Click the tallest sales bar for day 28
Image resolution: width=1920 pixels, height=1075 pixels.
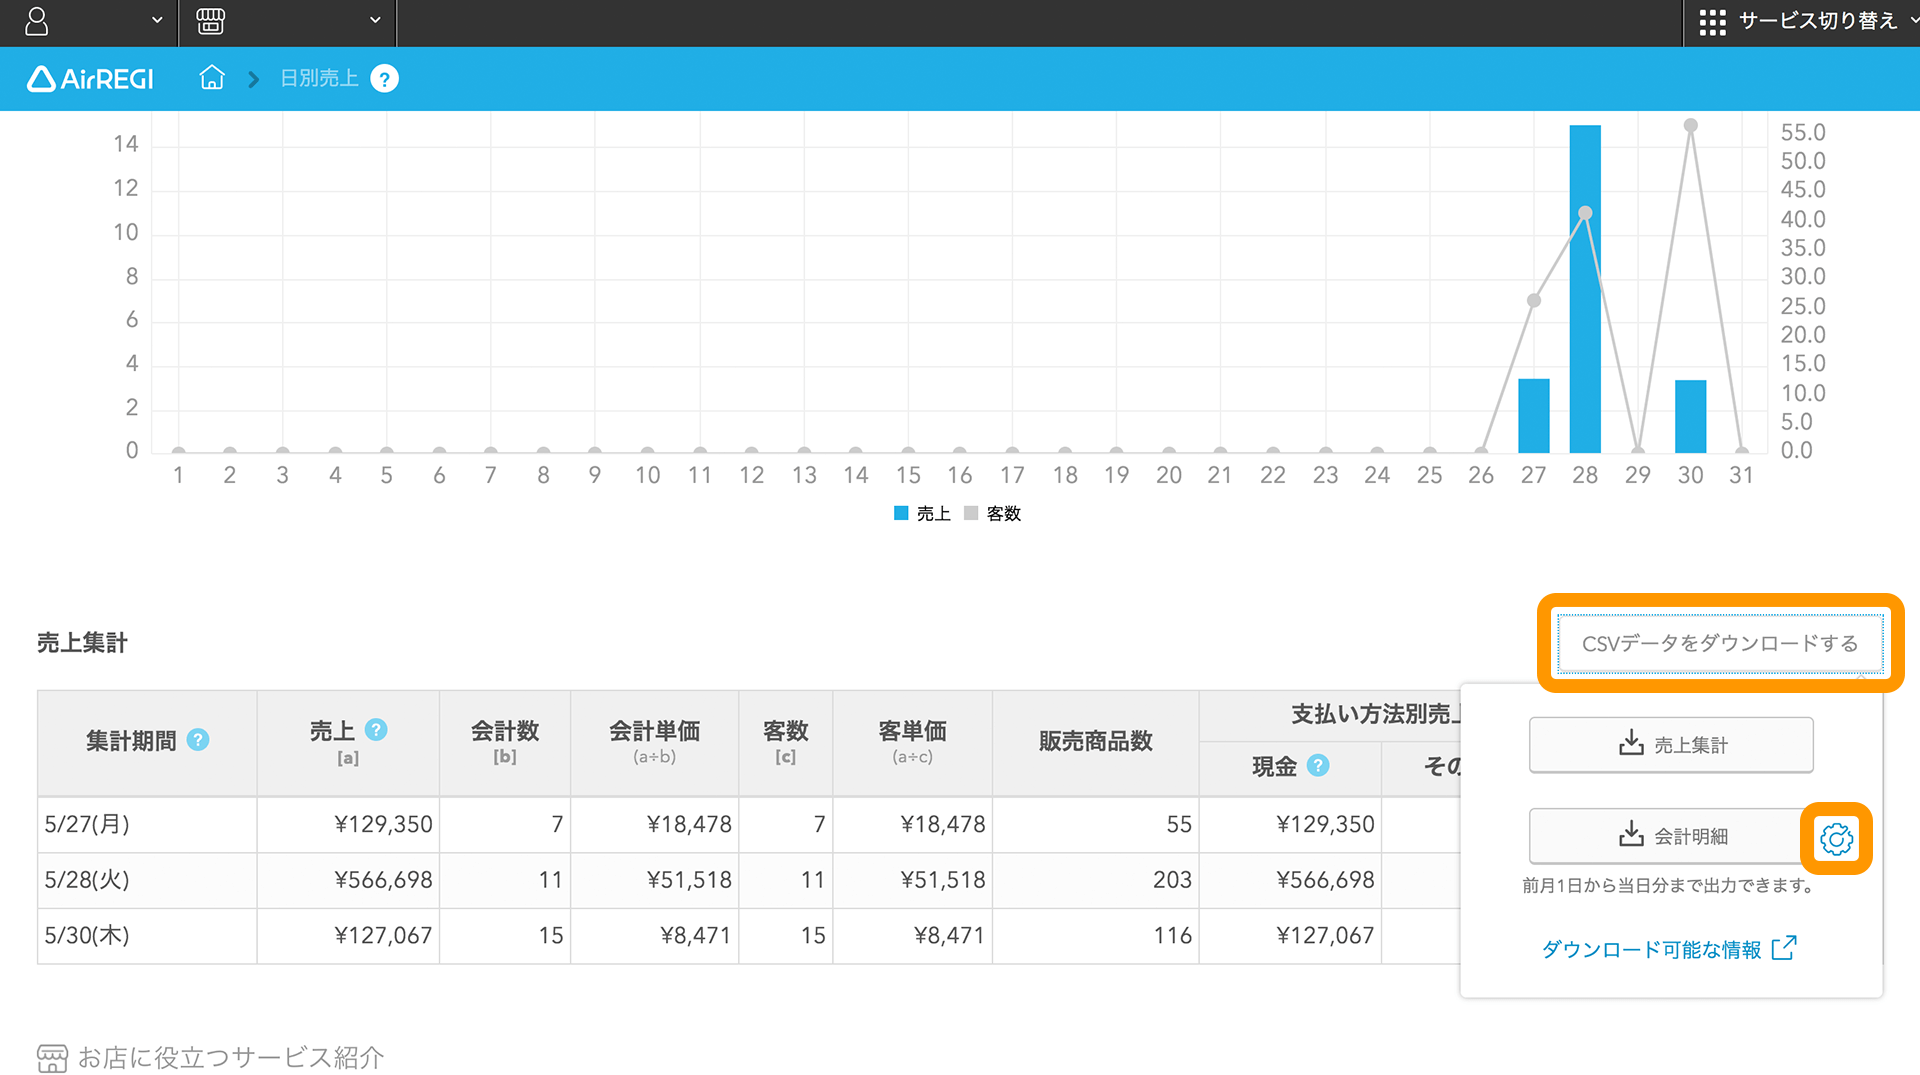[1585, 289]
